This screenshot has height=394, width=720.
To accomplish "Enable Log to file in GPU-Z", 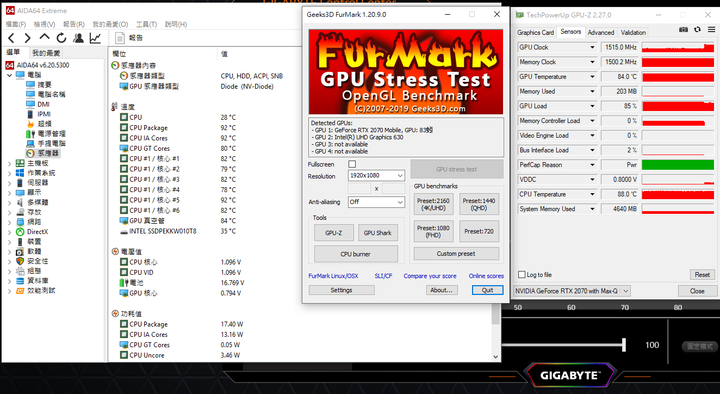I will click(x=522, y=275).
